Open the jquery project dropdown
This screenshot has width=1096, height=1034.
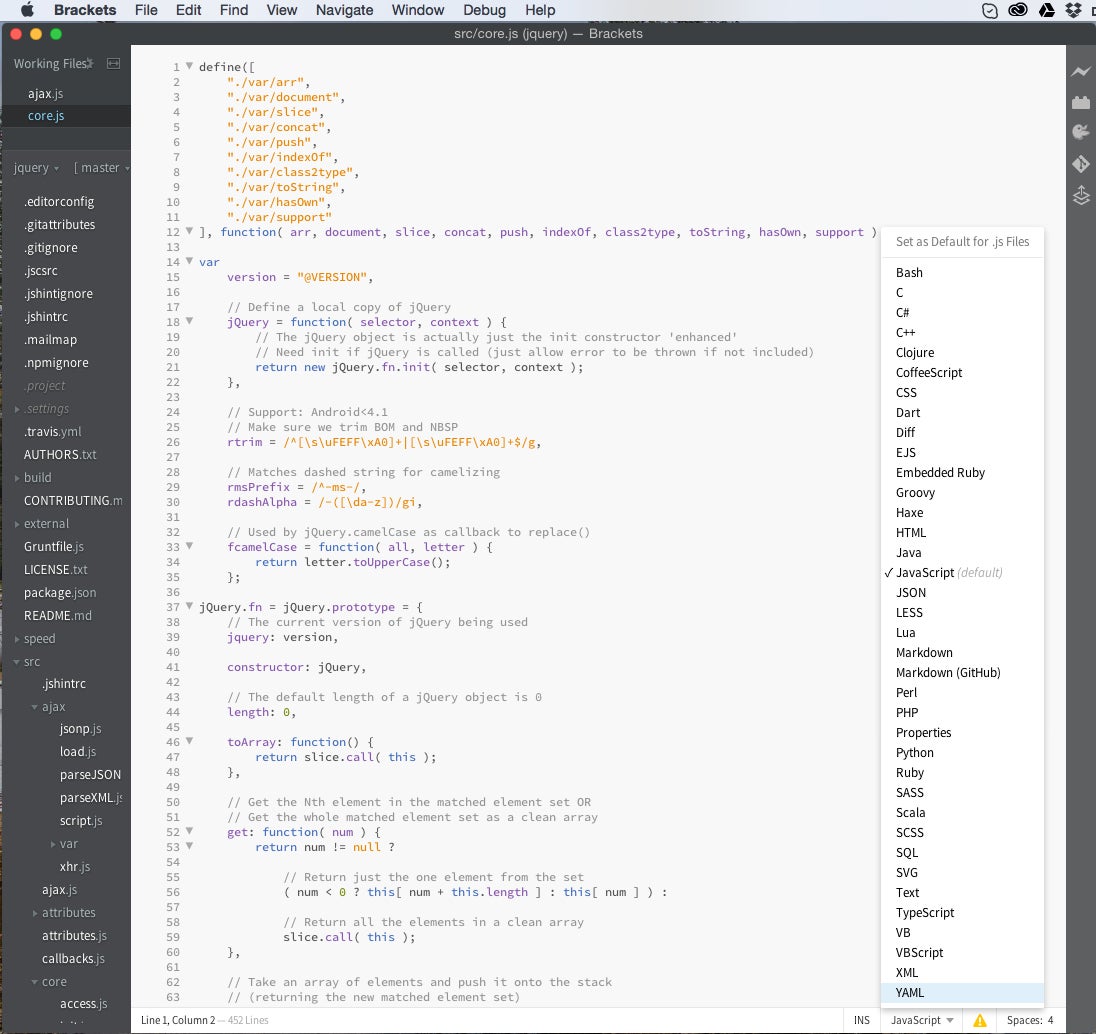[36, 168]
